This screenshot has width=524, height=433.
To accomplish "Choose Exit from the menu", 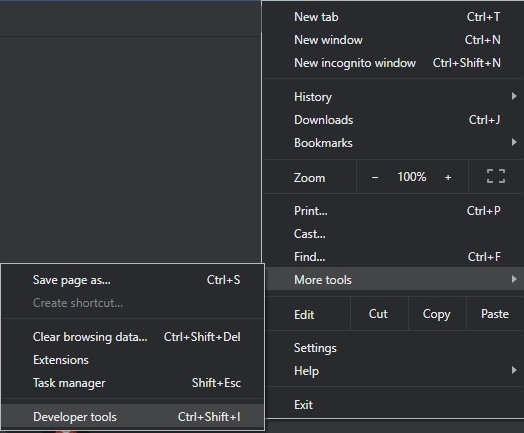I will pyautogui.click(x=393, y=405).
